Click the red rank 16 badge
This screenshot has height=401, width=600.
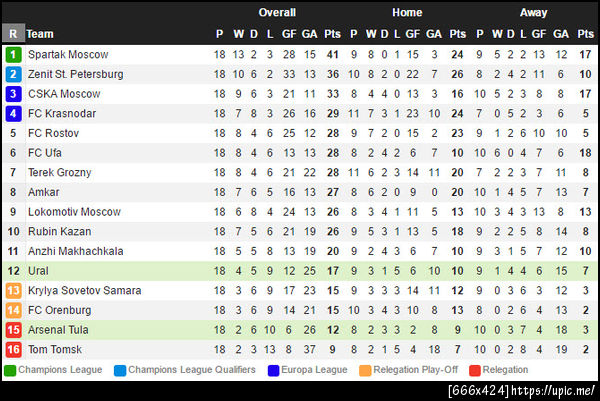[13, 349]
